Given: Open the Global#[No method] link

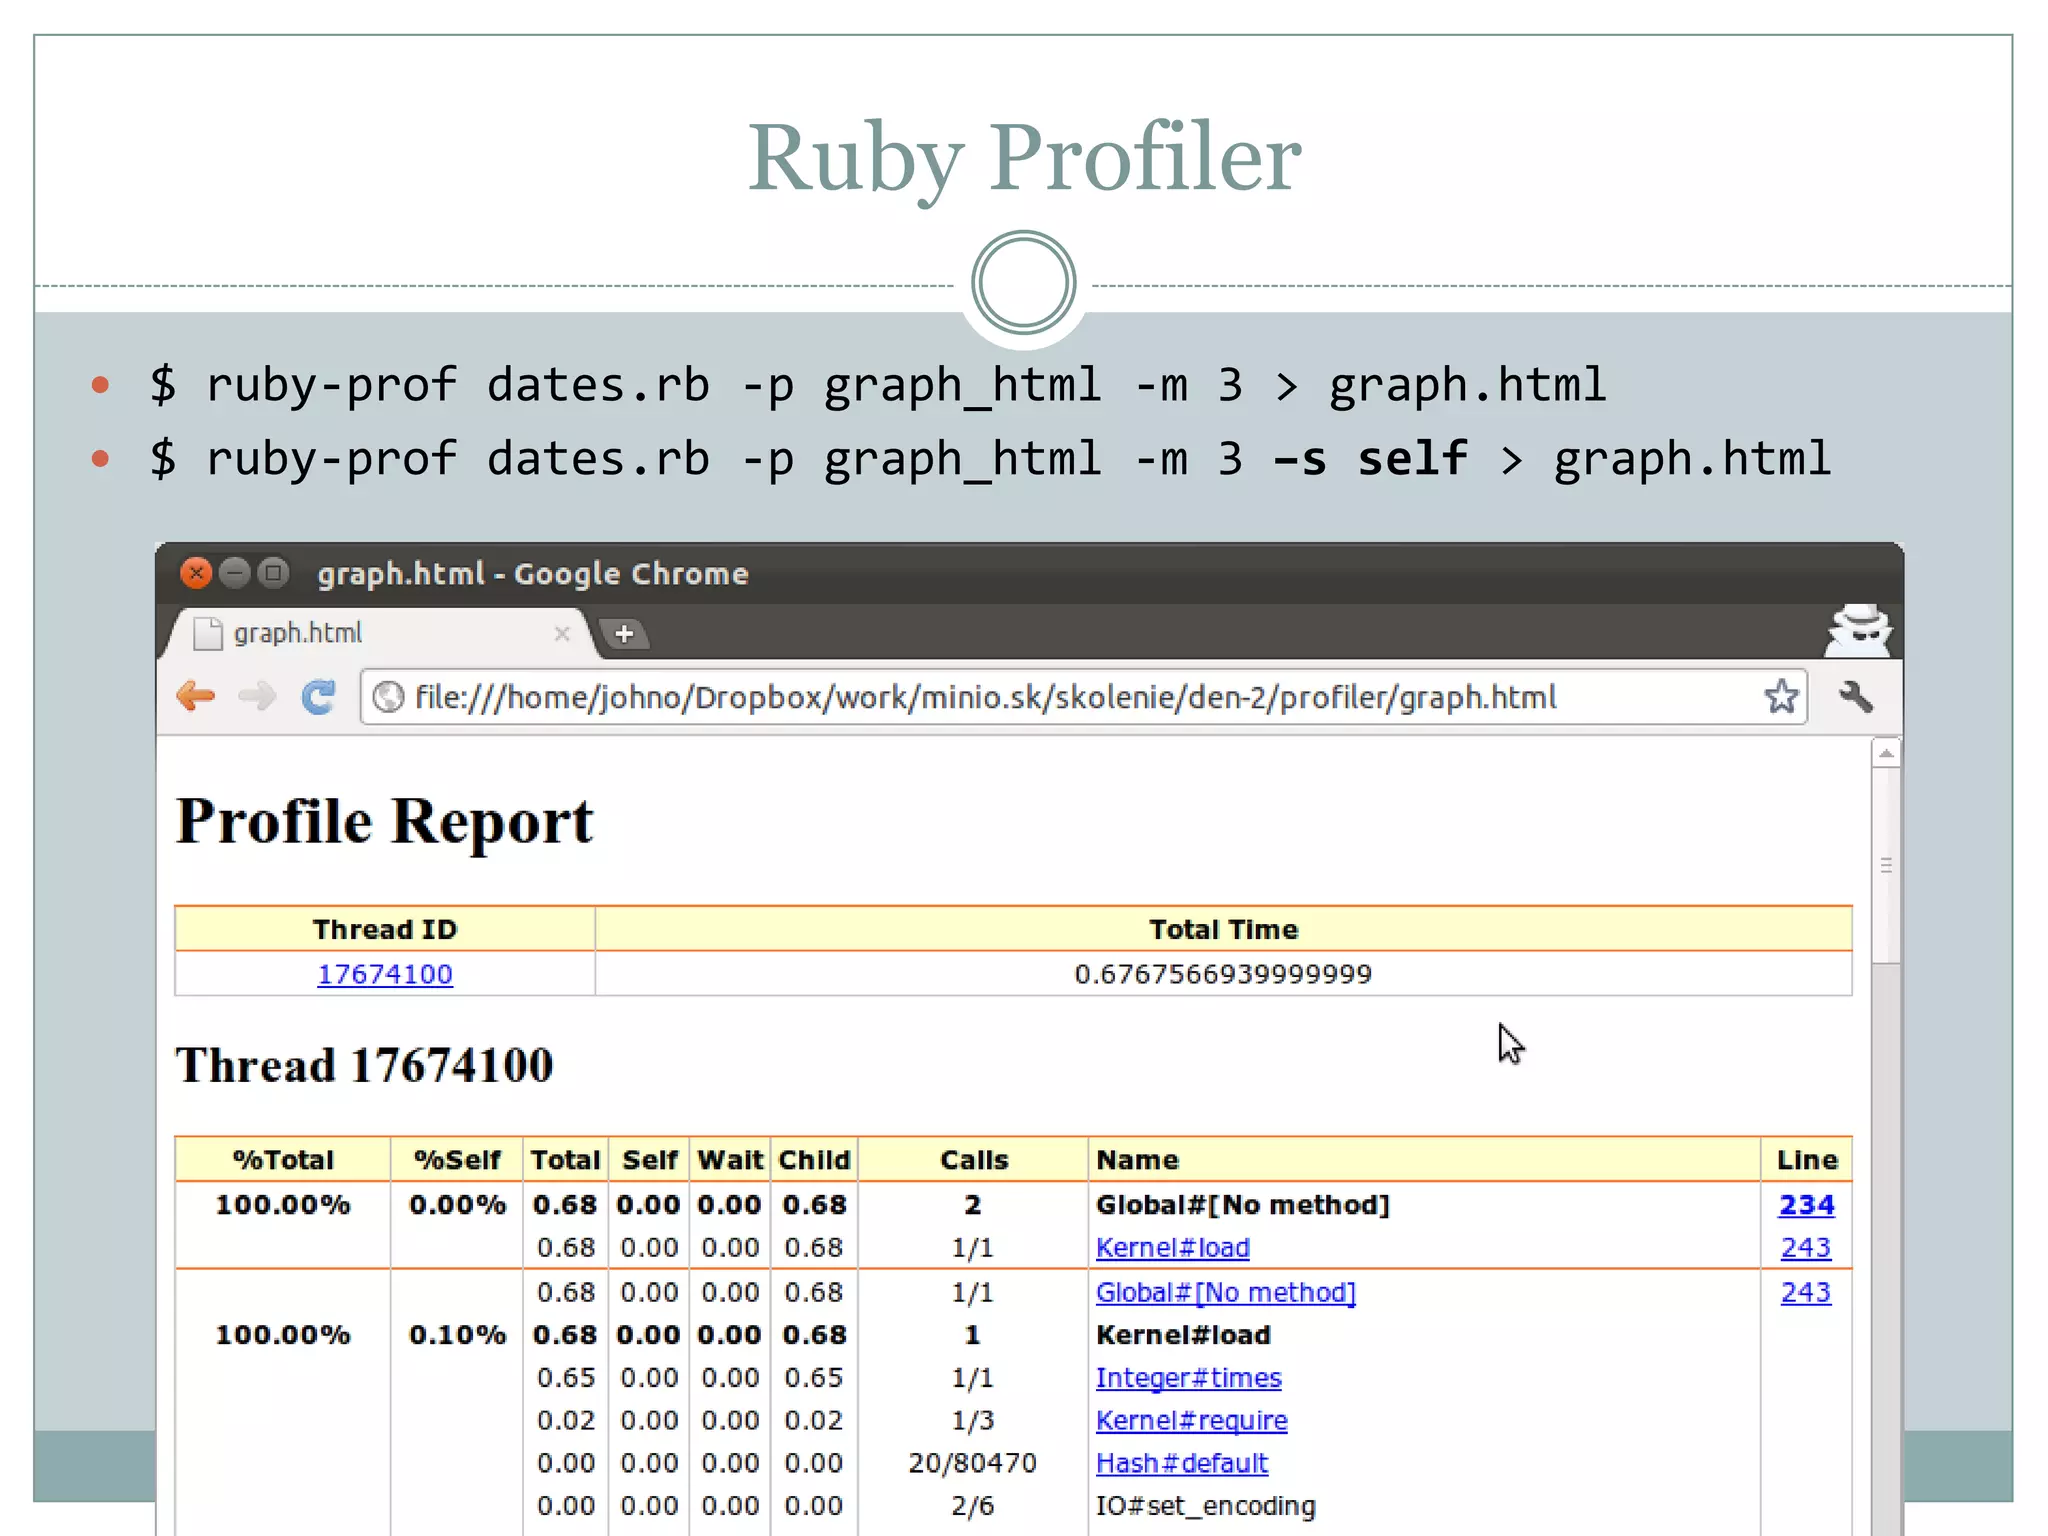Looking at the screenshot, I should click(1226, 1292).
